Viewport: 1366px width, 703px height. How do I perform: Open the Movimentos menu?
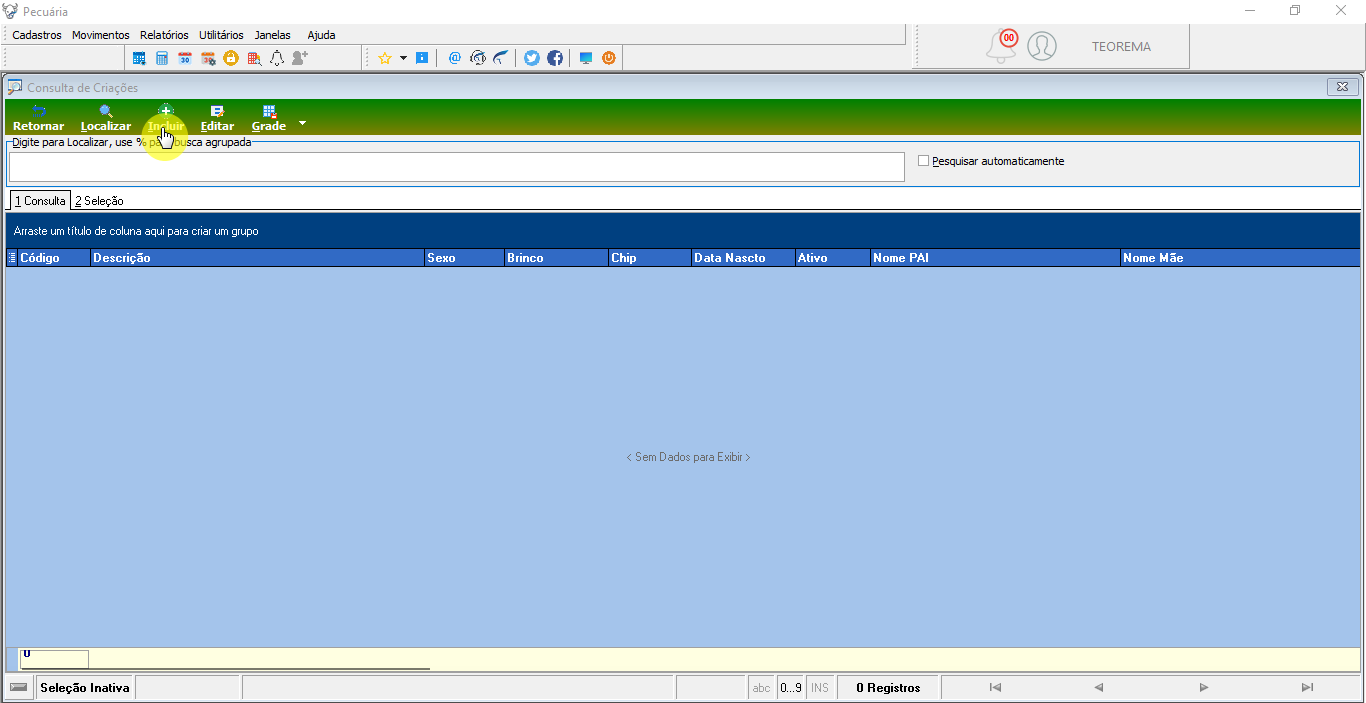coord(101,35)
